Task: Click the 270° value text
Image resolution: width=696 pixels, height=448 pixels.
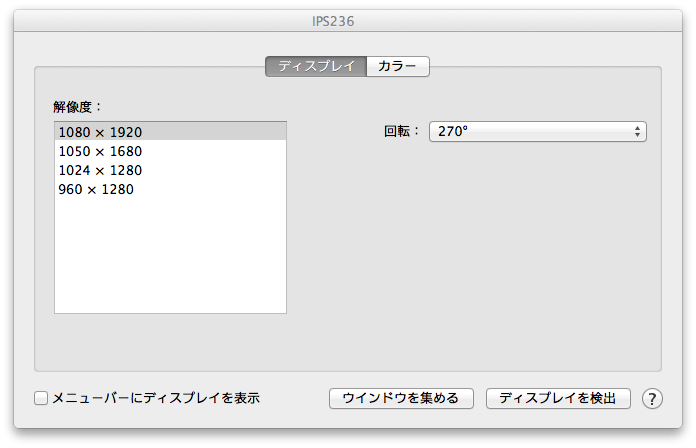Action: point(453,132)
